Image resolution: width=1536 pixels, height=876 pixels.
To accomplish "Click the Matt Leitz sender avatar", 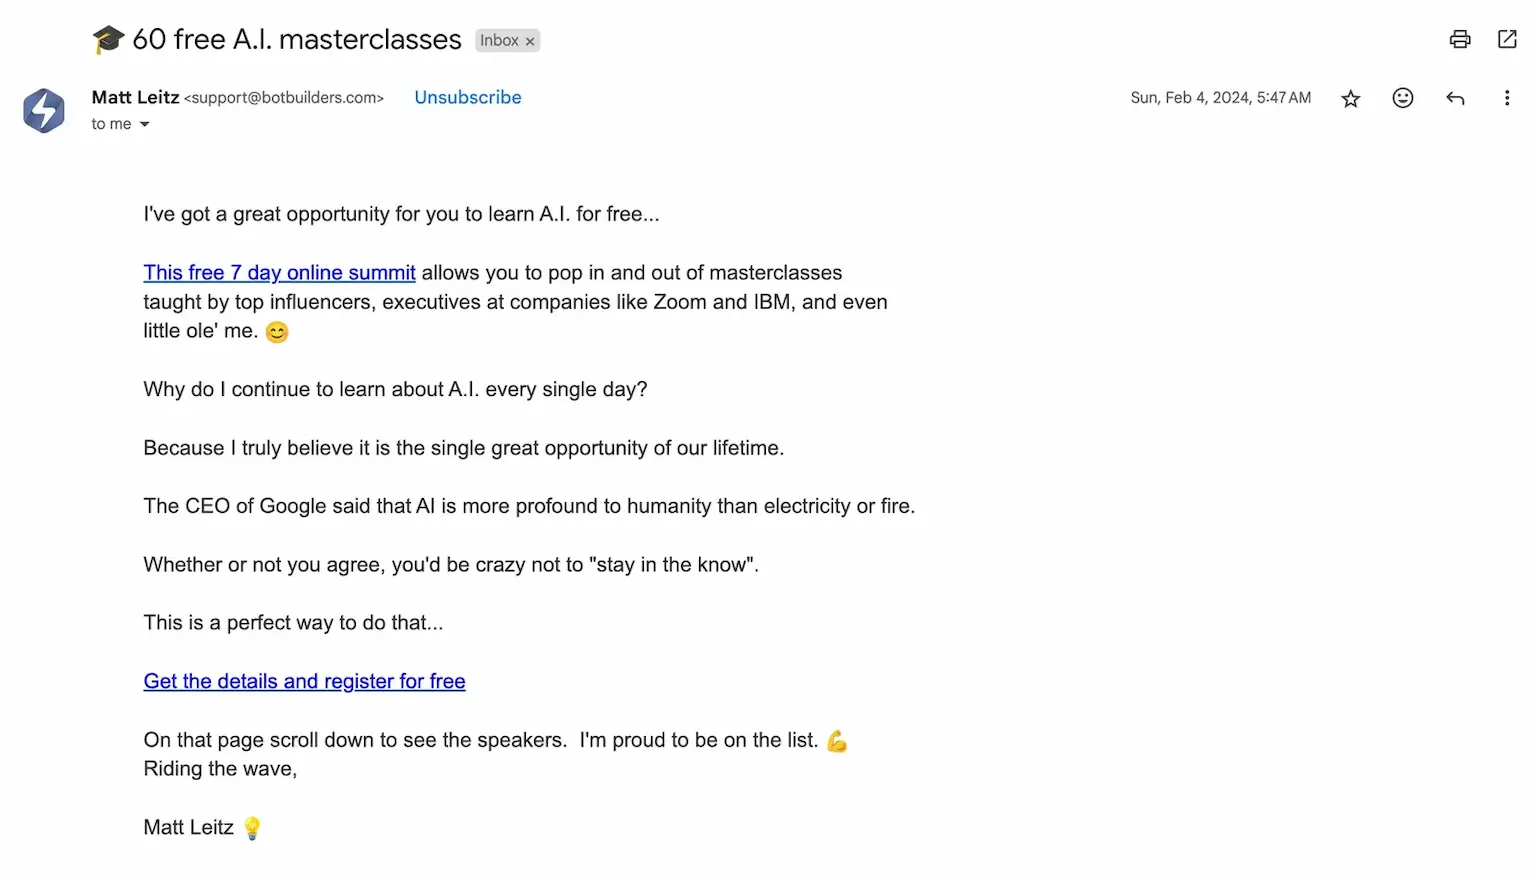I will 44,110.
